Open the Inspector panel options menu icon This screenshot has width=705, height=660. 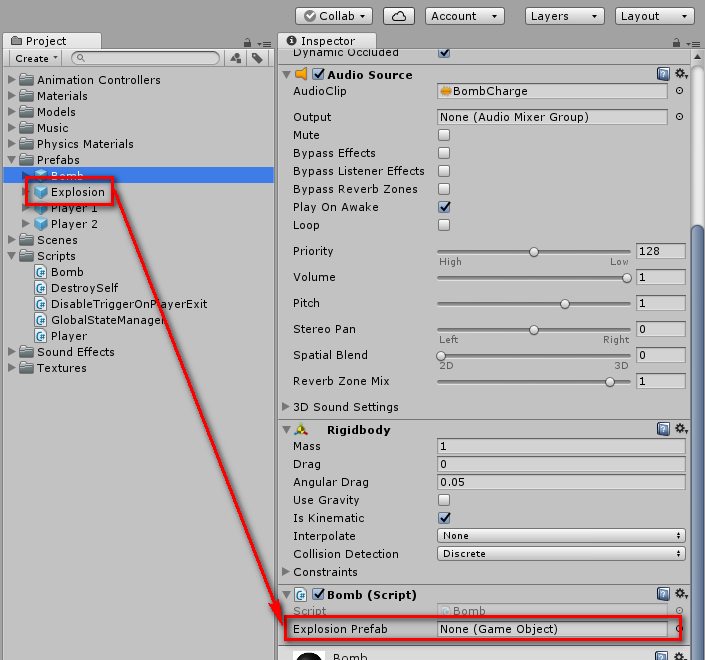[693, 44]
